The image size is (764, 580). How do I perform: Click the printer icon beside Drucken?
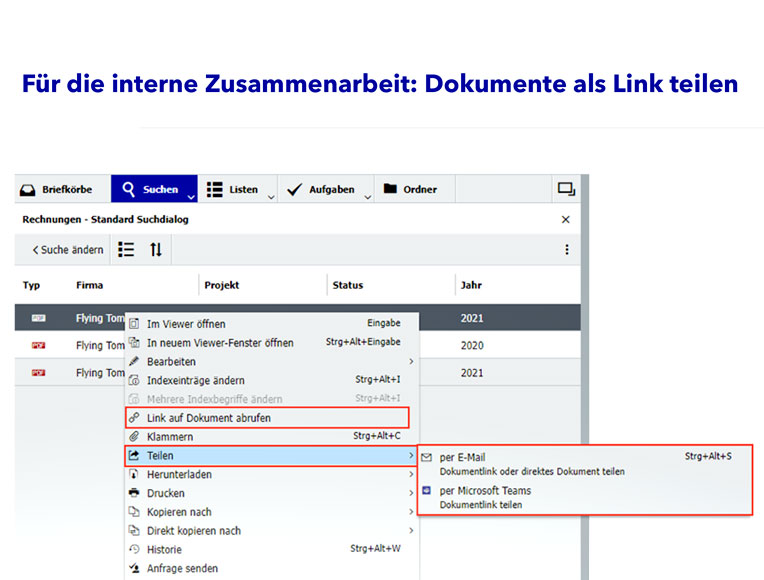point(134,493)
